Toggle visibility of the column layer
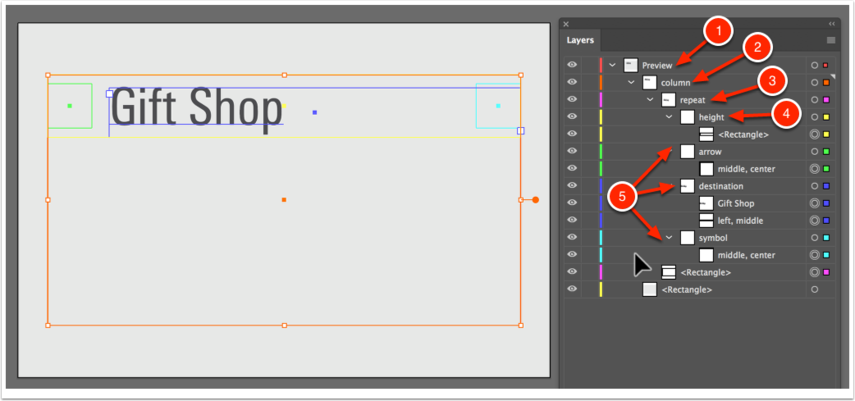The height and width of the screenshot is (401, 855). tap(571, 82)
